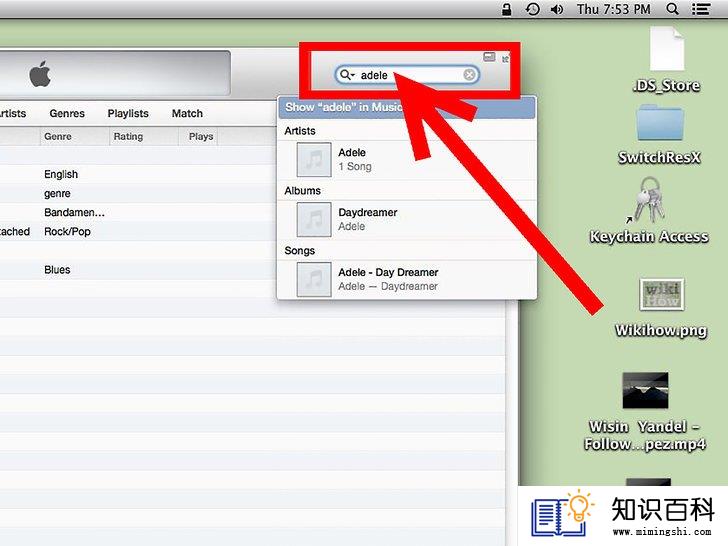
Task: Select the Adele artist result
Action: 406,160
